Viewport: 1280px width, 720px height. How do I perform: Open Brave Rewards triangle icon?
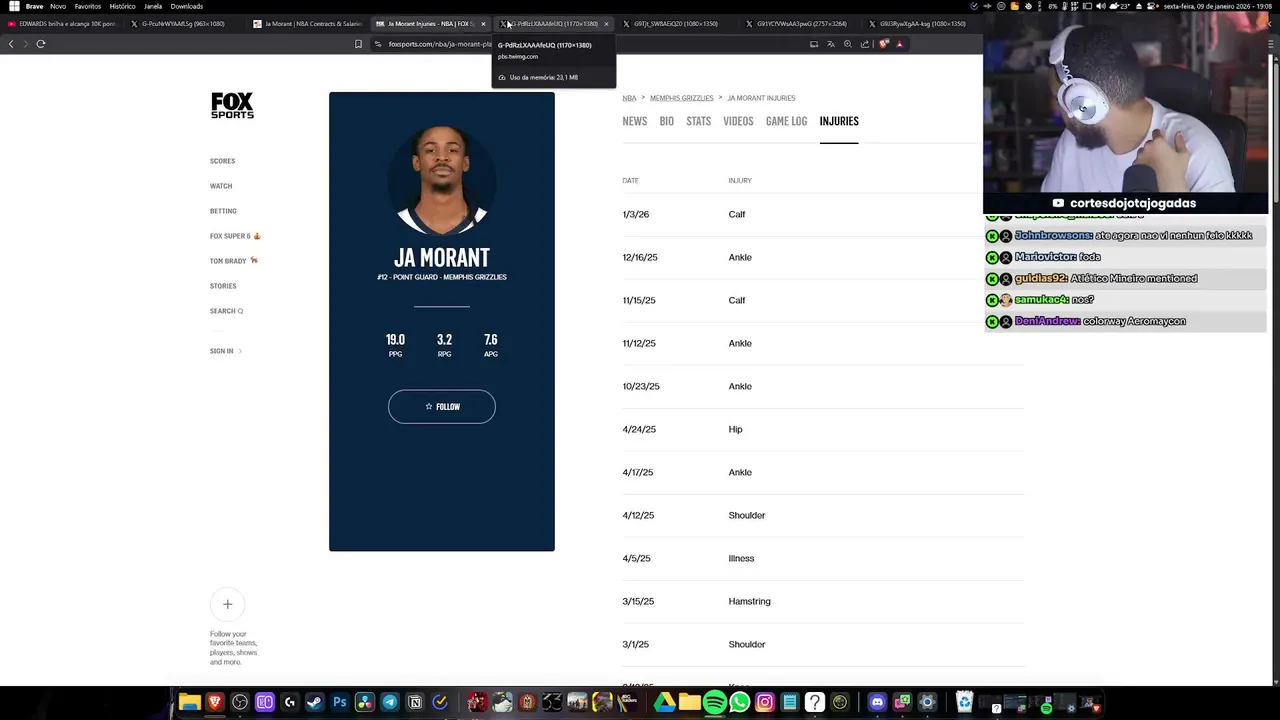click(899, 44)
